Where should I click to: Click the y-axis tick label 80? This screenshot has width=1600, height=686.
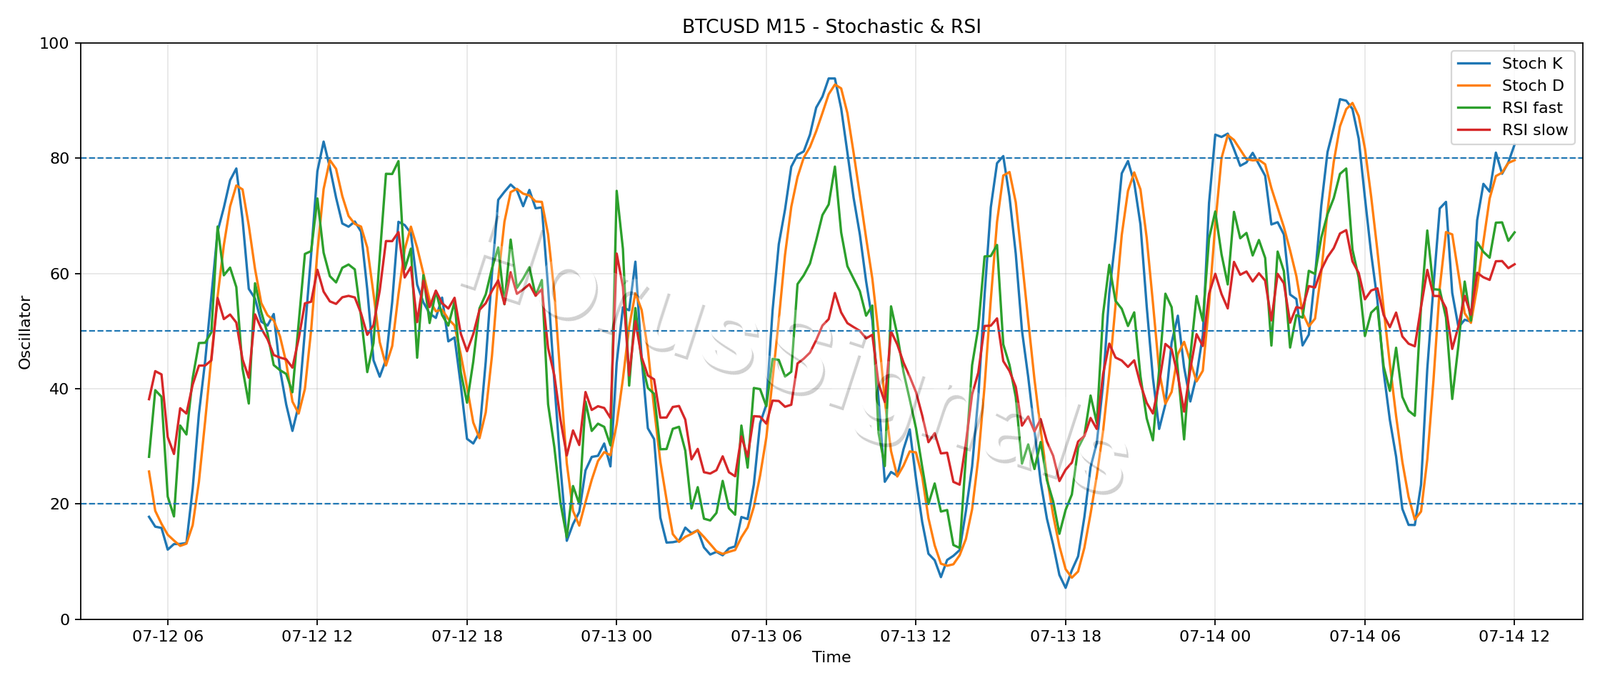tap(60, 158)
